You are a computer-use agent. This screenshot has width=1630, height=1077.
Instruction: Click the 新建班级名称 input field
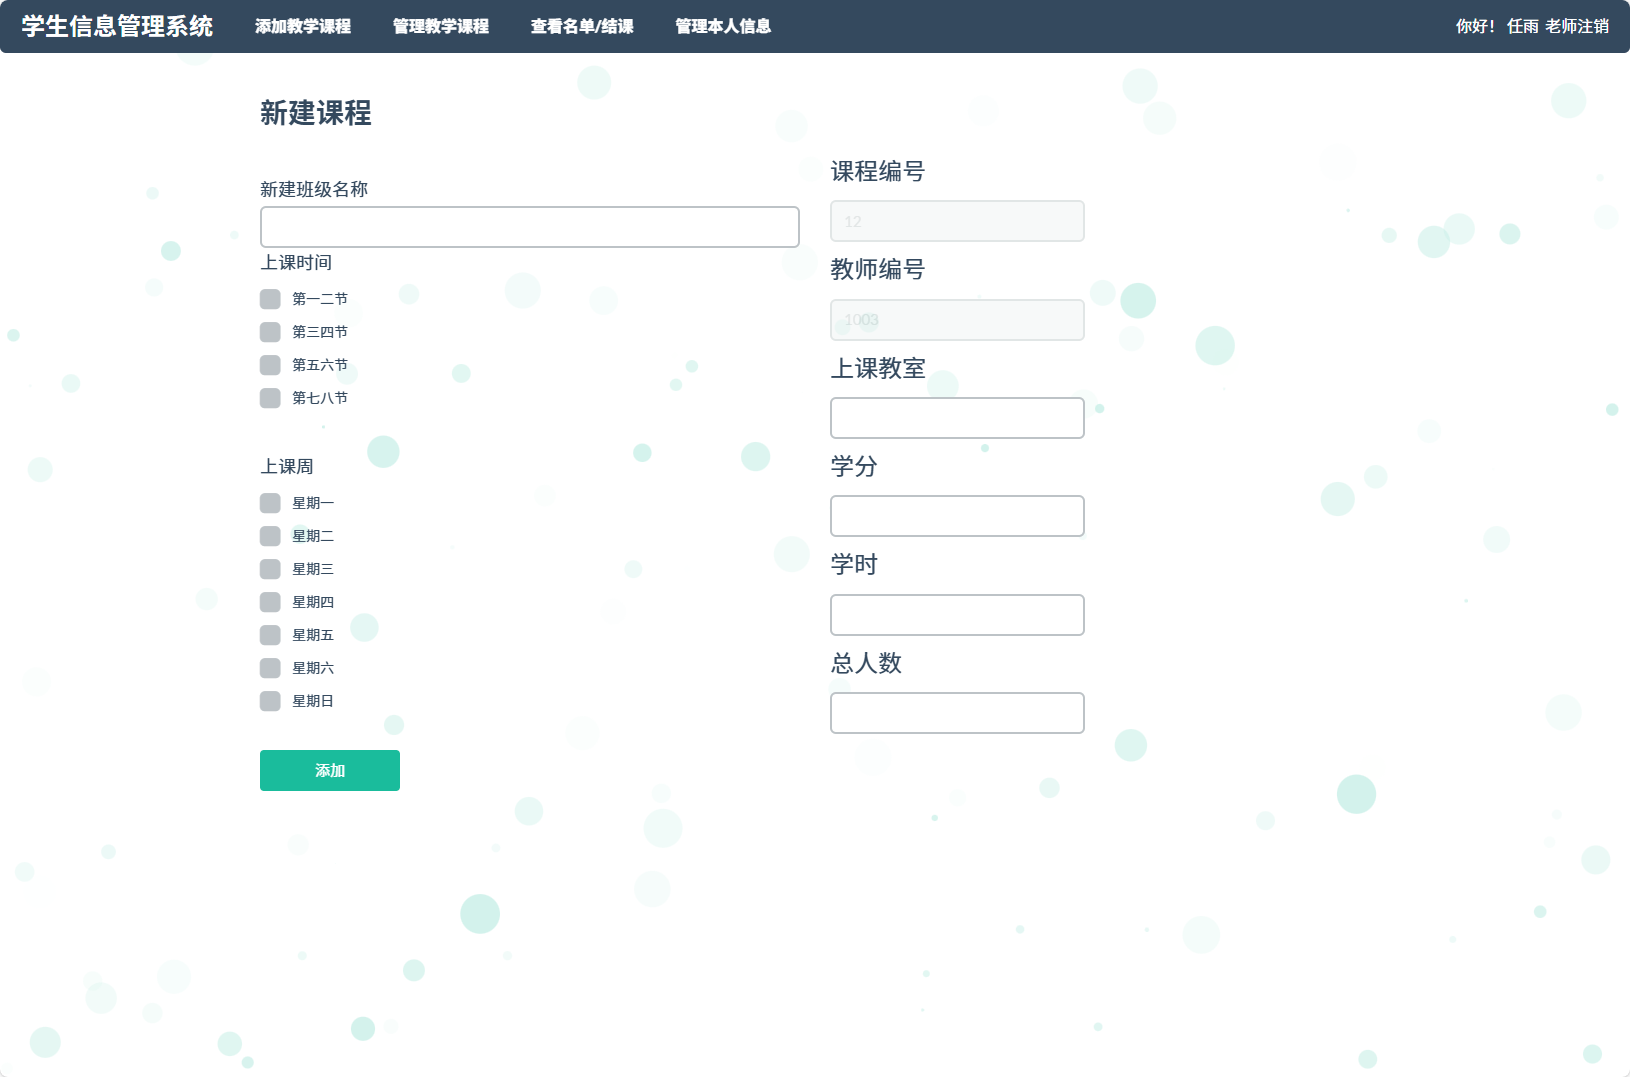coord(529,227)
